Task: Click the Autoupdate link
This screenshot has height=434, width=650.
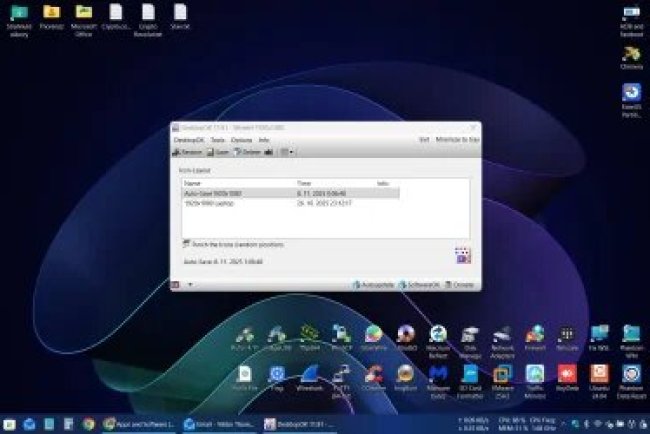Action: [374, 285]
